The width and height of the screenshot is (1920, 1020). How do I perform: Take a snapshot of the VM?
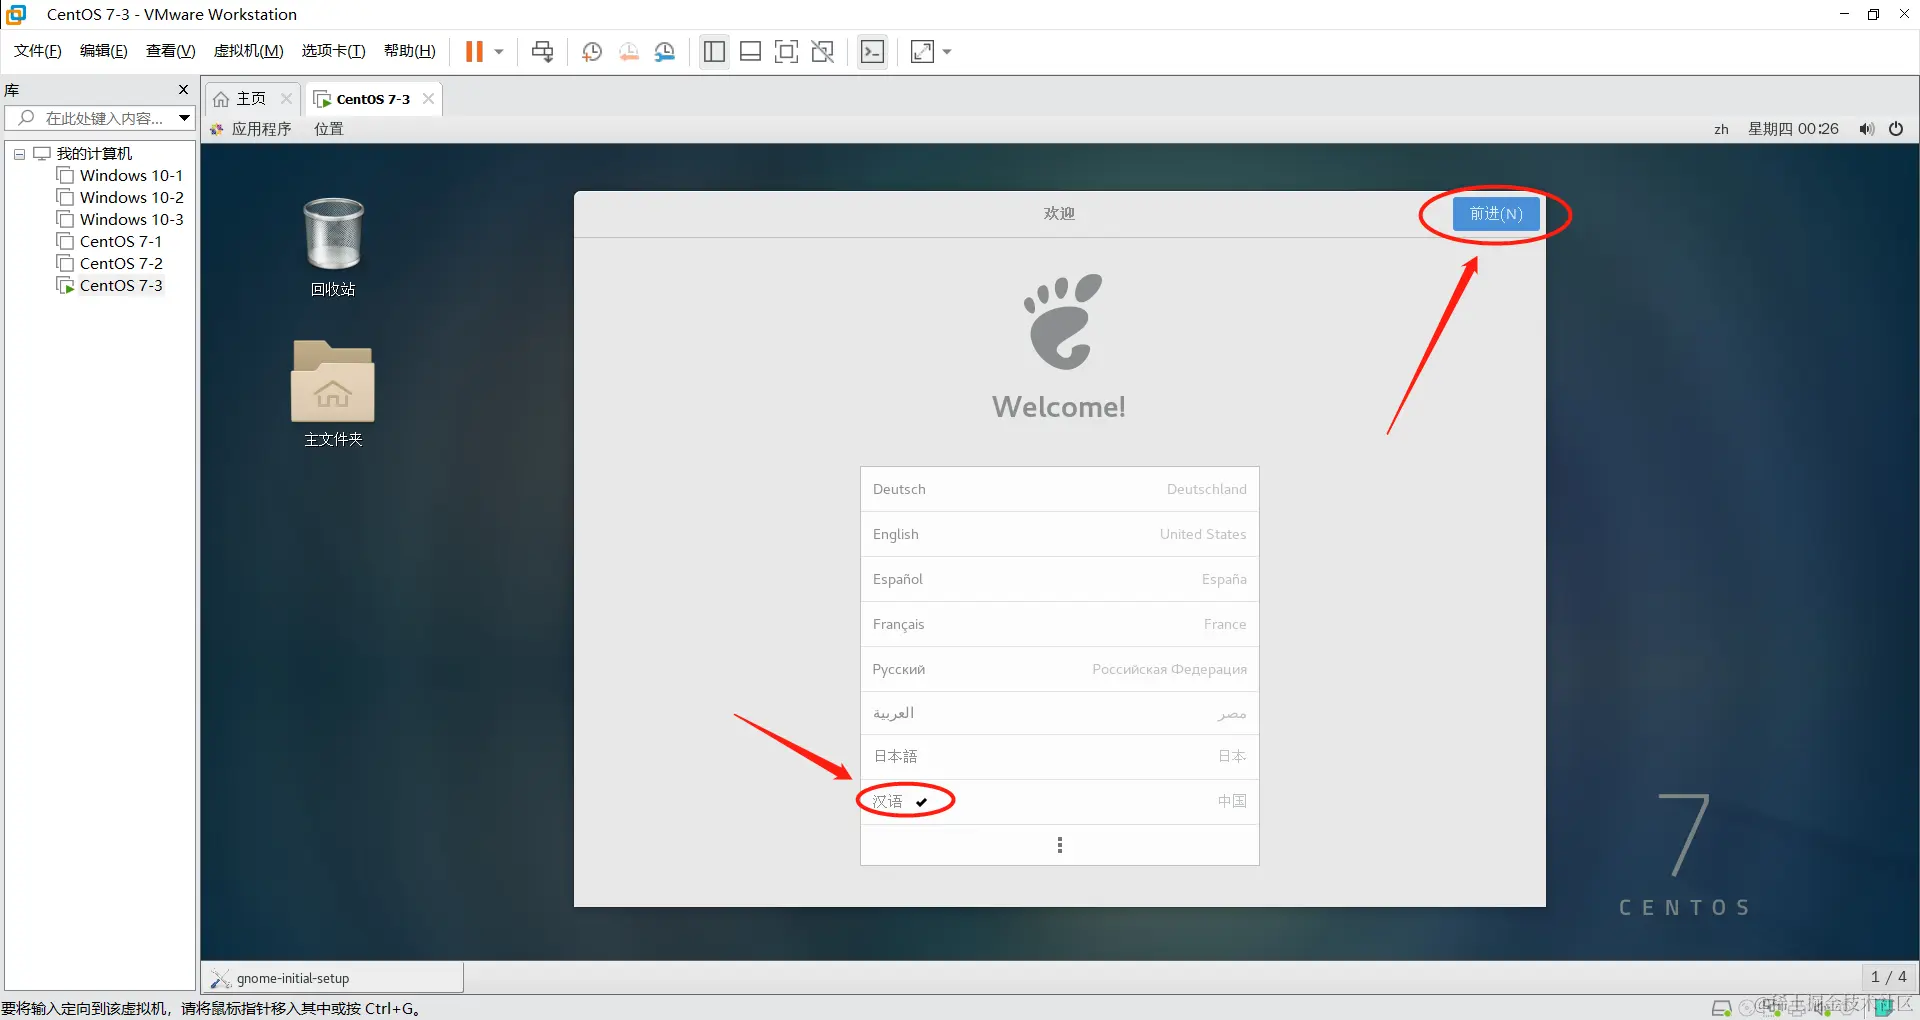click(592, 52)
